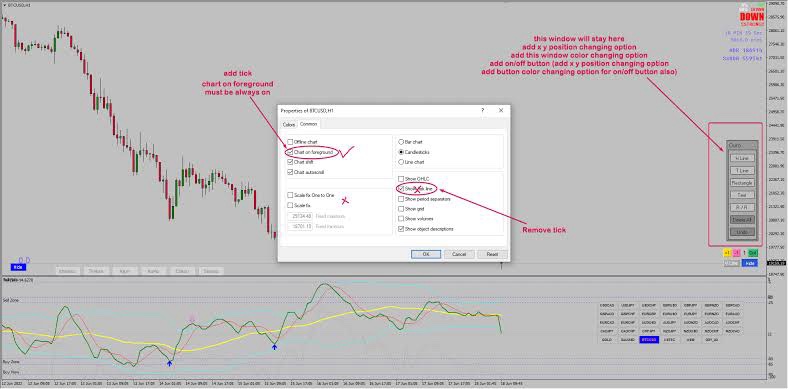Click the Delete All button in panel
This screenshot has height=389, width=788.
click(742, 220)
